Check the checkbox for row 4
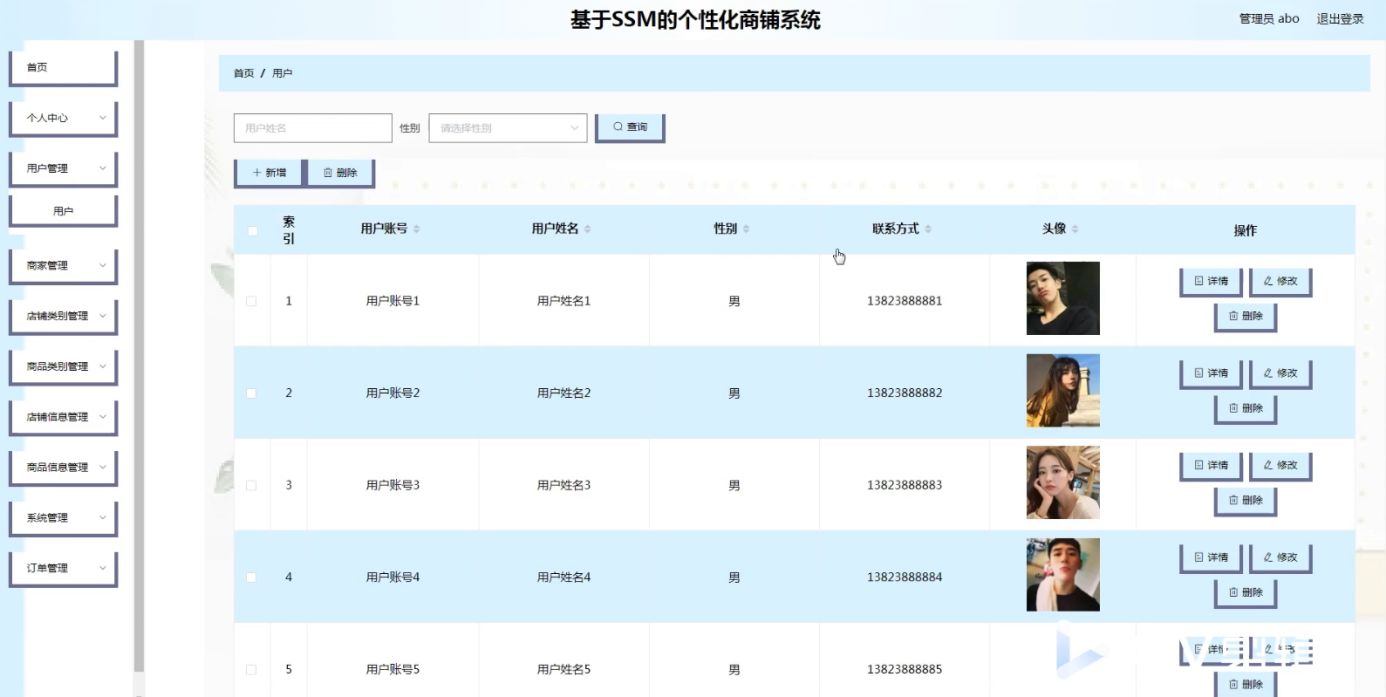Image resolution: width=1386 pixels, height=697 pixels. [x=252, y=577]
